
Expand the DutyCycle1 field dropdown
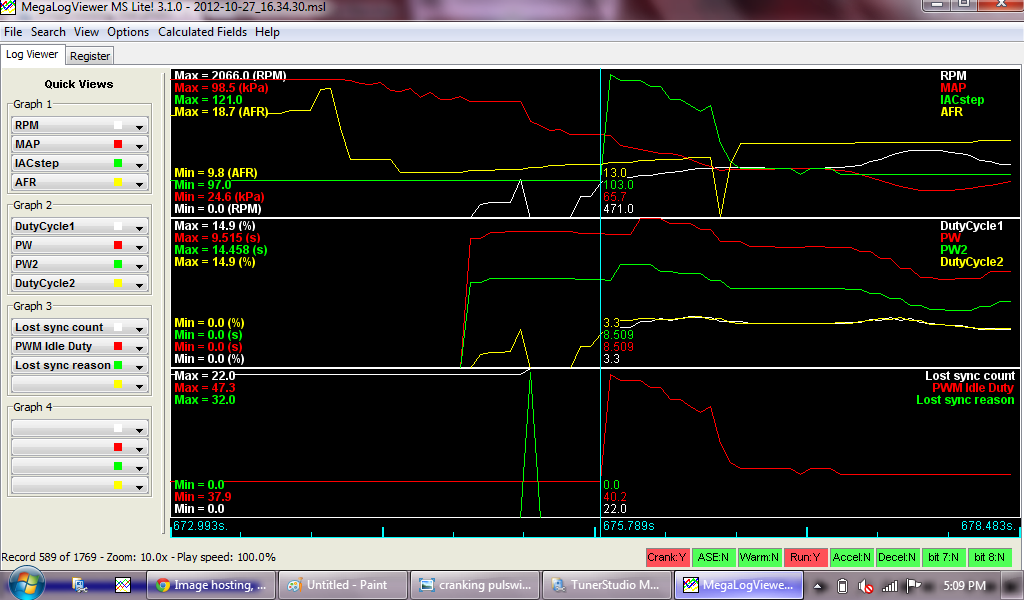(x=139, y=227)
